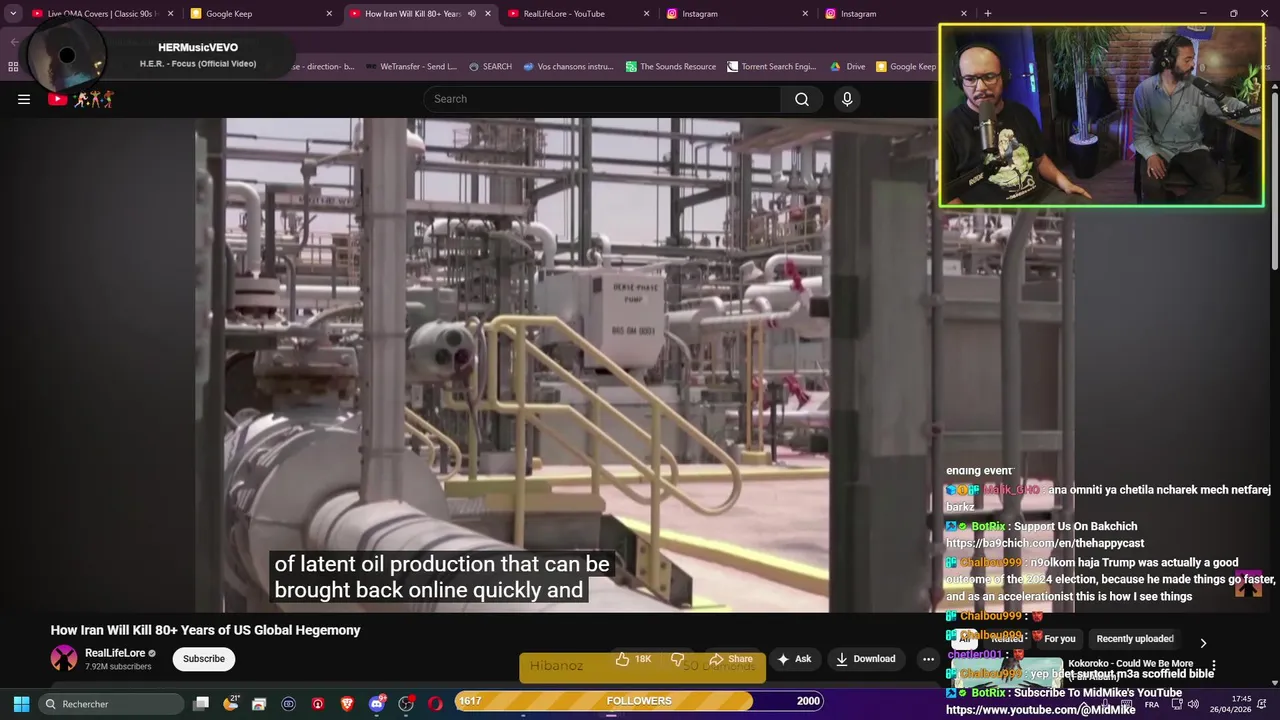Open Opera browser from the taskbar

pyautogui.click(x=435, y=704)
